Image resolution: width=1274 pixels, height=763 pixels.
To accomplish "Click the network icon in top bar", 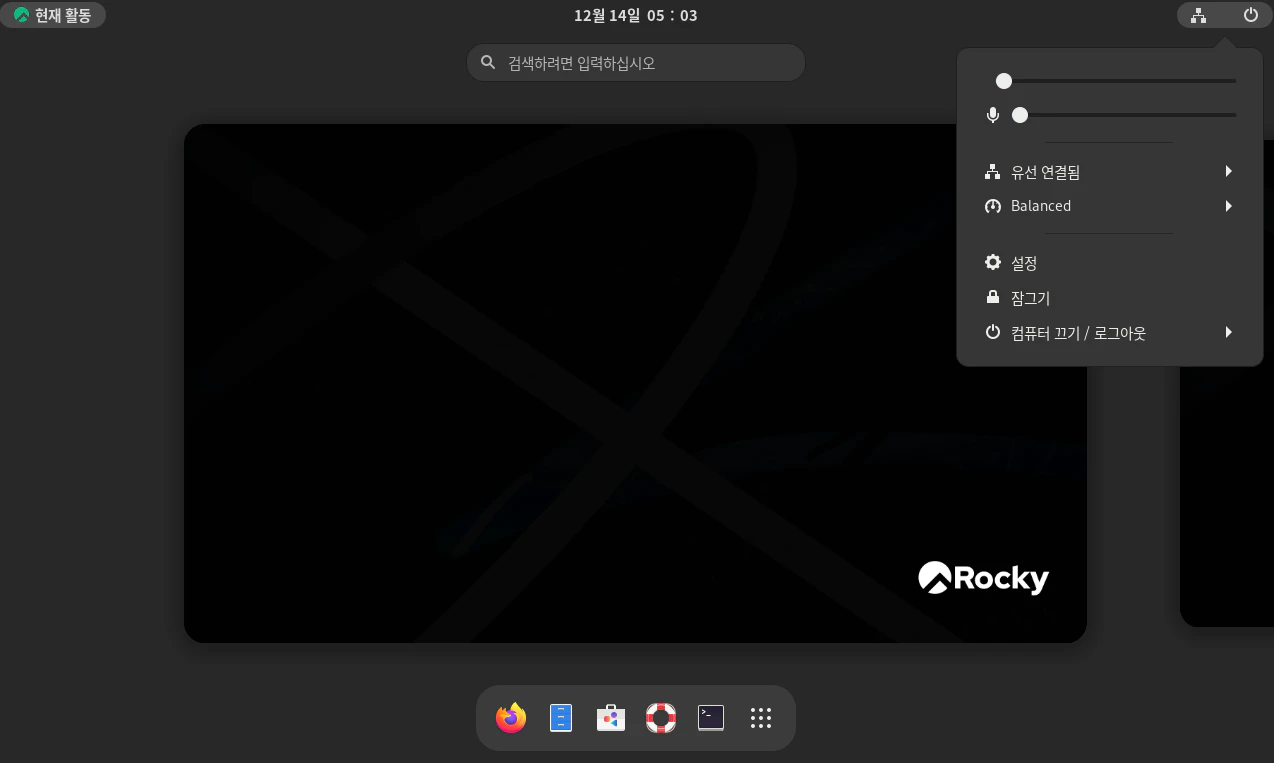I will click(1198, 15).
